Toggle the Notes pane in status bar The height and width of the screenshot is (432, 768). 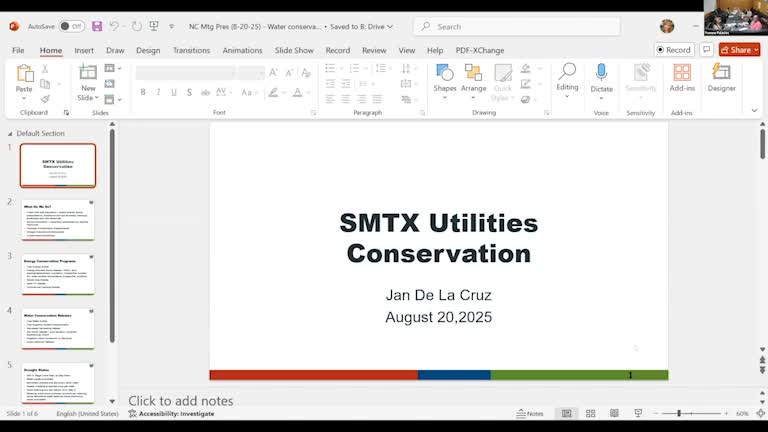point(529,413)
